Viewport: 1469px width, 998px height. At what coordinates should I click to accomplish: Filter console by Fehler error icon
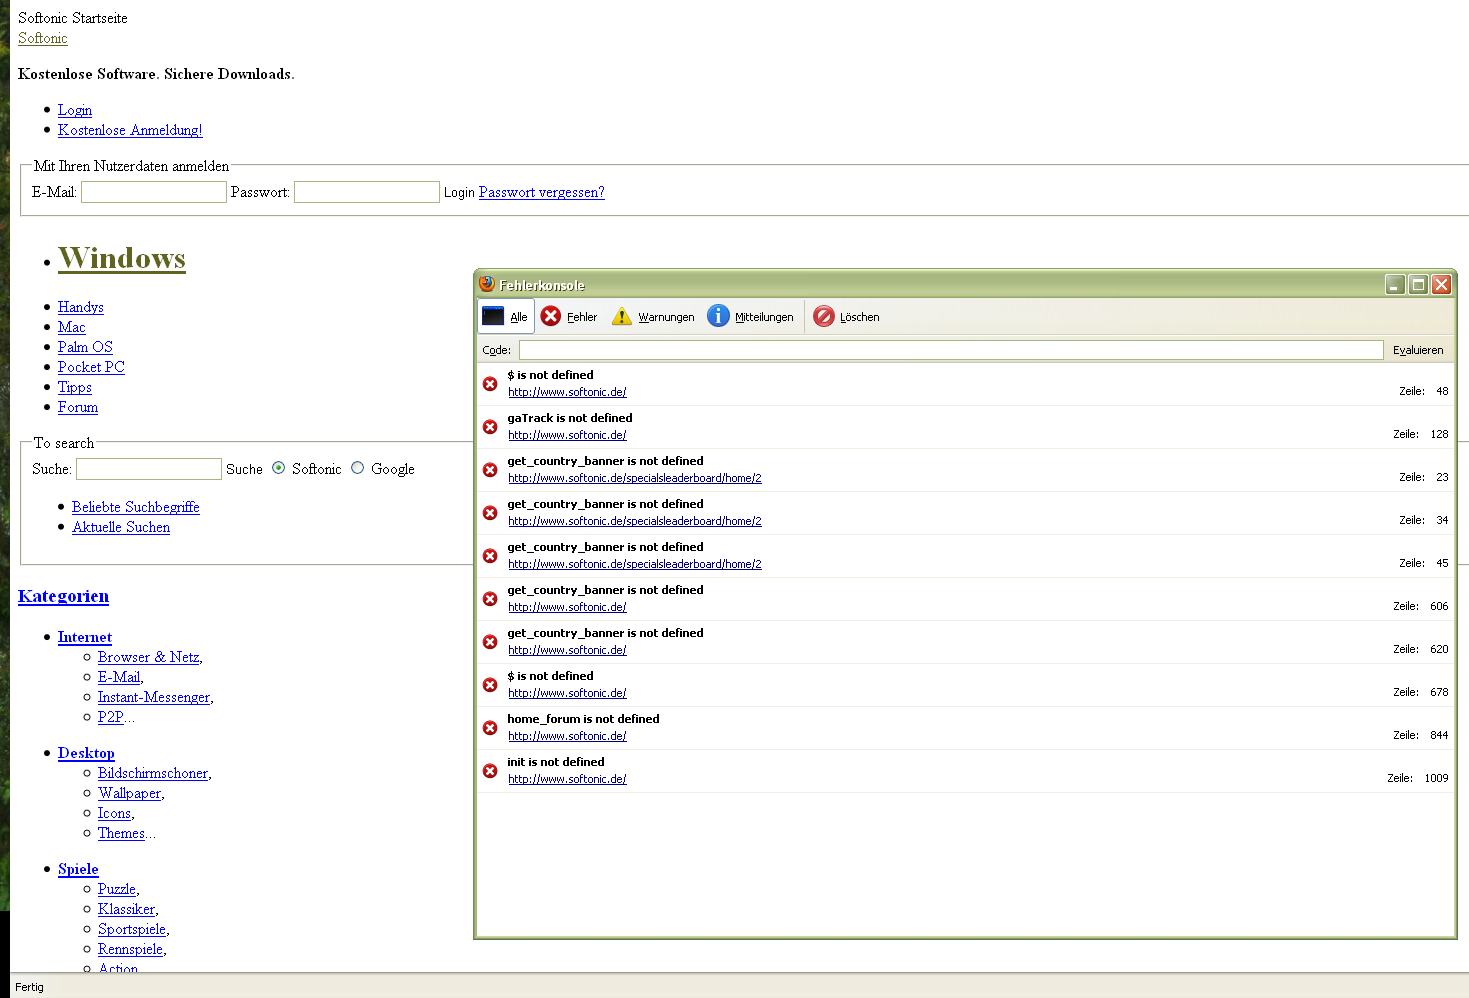point(551,316)
